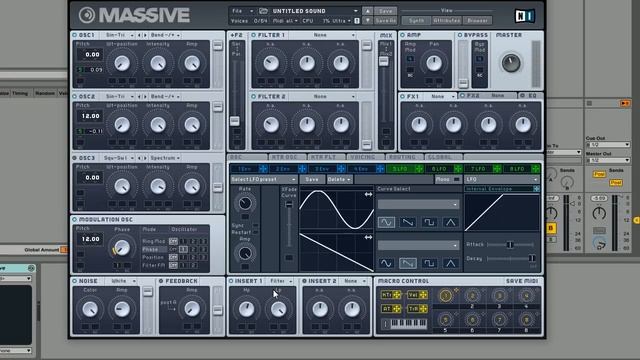640x360 pixels.
Task: Click the NI logo icon
Action: (524, 16)
